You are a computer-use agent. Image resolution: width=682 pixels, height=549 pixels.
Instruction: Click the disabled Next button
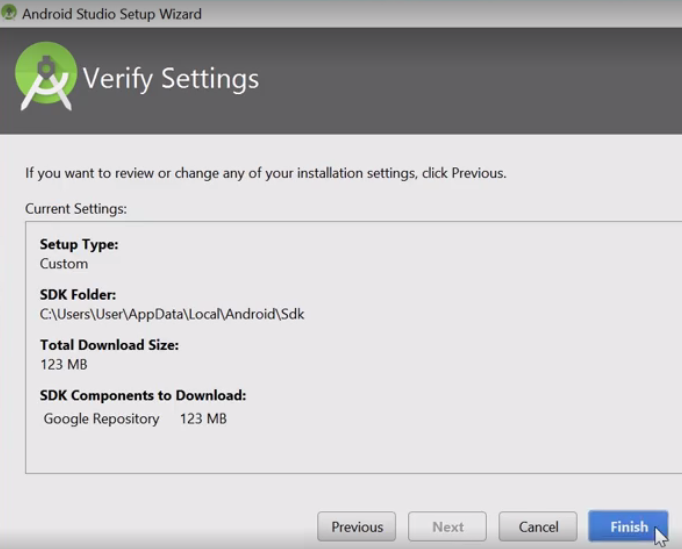(447, 526)
